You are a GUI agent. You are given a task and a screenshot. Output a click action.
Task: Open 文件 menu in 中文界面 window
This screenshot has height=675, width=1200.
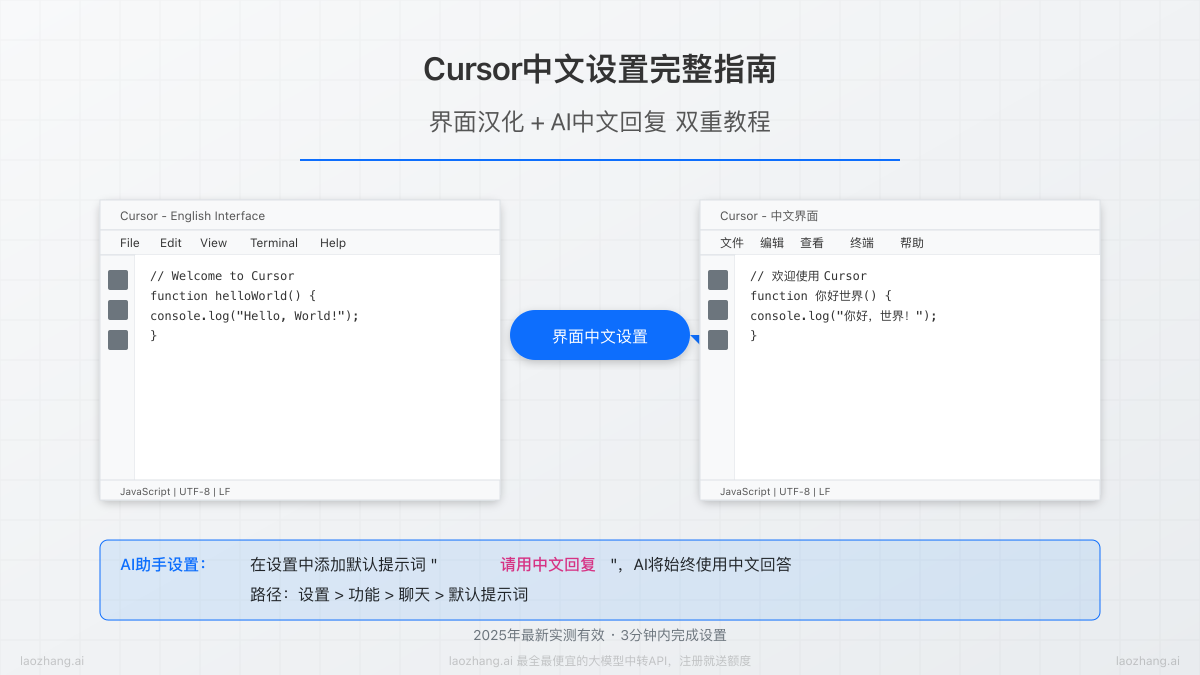coord(732,243)
